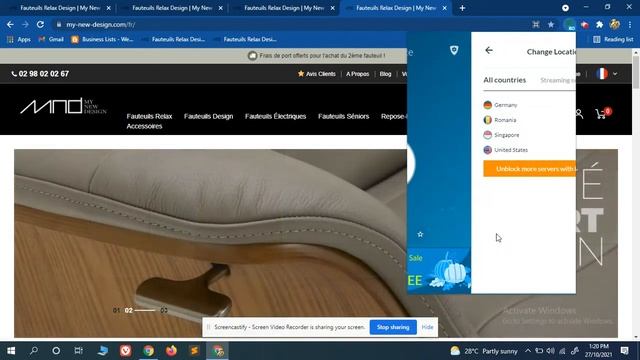Reload the my-new-design.com page
The width and height of the screenshot is (640, 360).
pos(40,24)
